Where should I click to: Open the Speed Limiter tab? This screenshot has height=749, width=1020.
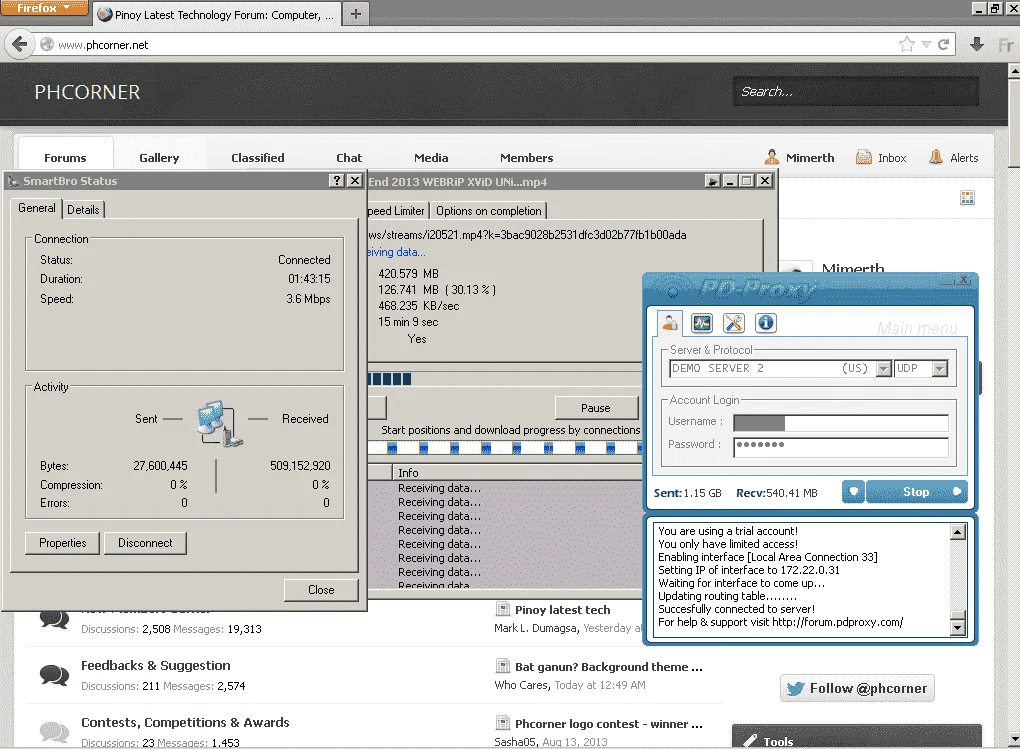(396, 211)
